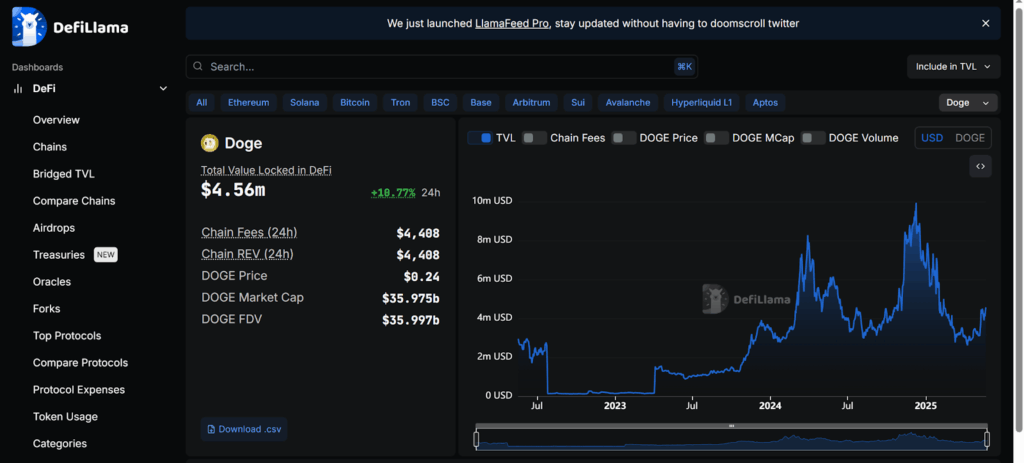This screenshot has width=1024, height=463.
Task: Open the Treasuries sidebar item
Action: point(59,255)
